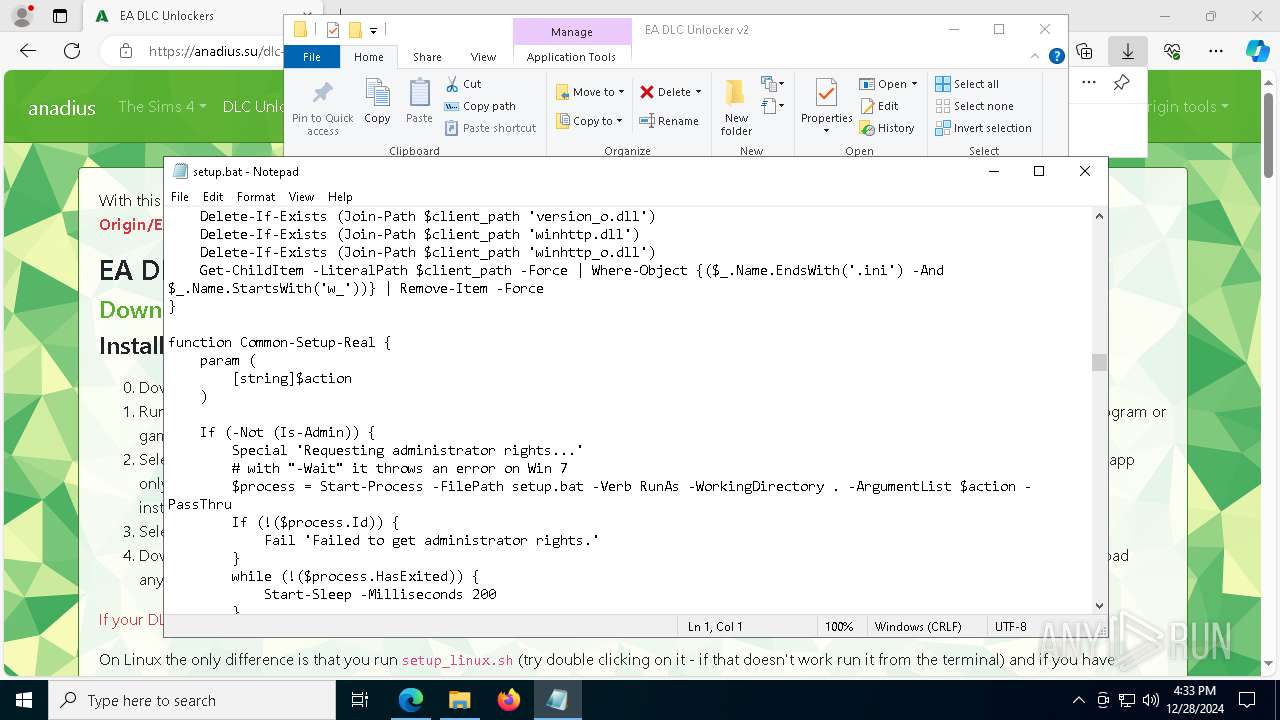Open Firefox from taskbar
Screen dimensions: 1280x720
(x=509, y=700)
